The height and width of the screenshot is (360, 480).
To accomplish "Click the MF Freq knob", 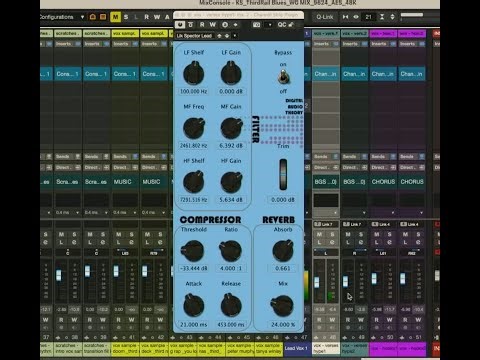I will tap(194, 128).
